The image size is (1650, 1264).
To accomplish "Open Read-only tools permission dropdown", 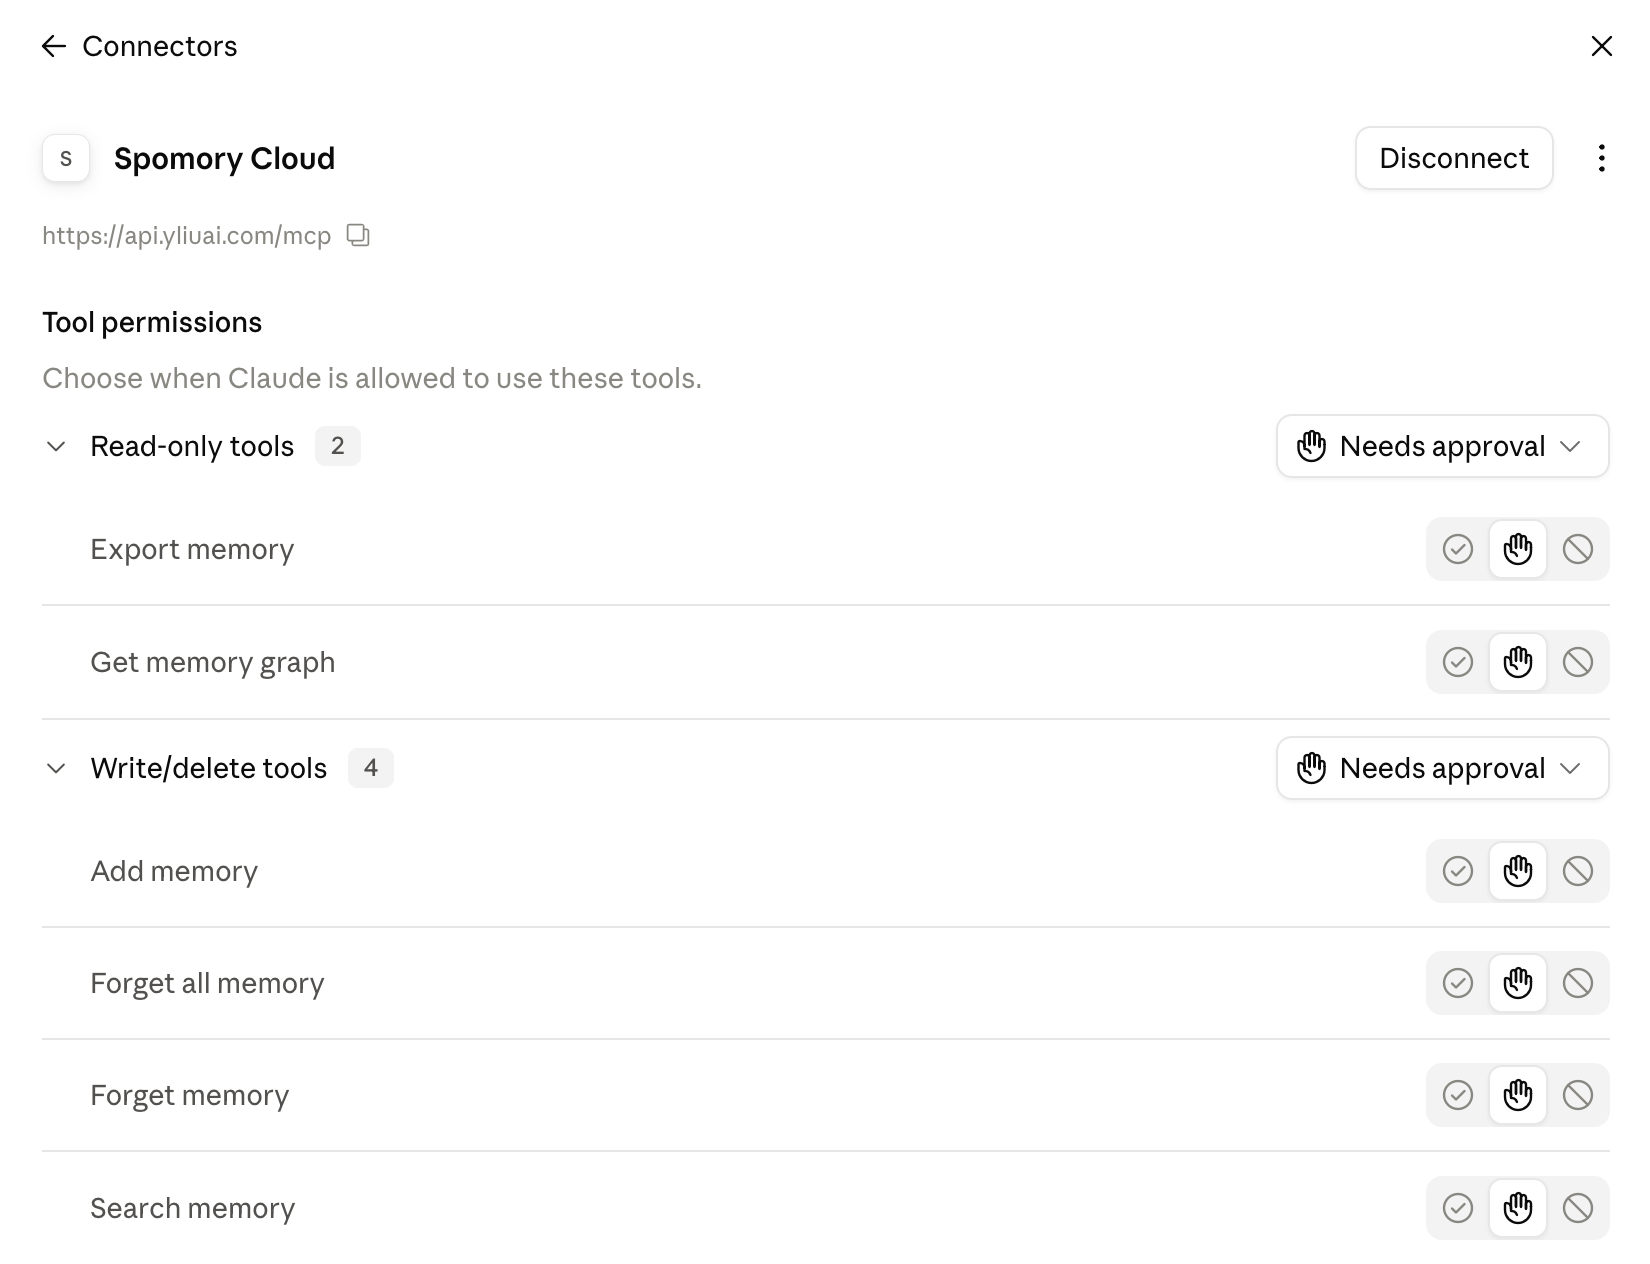I will (x=1442, y=446).
